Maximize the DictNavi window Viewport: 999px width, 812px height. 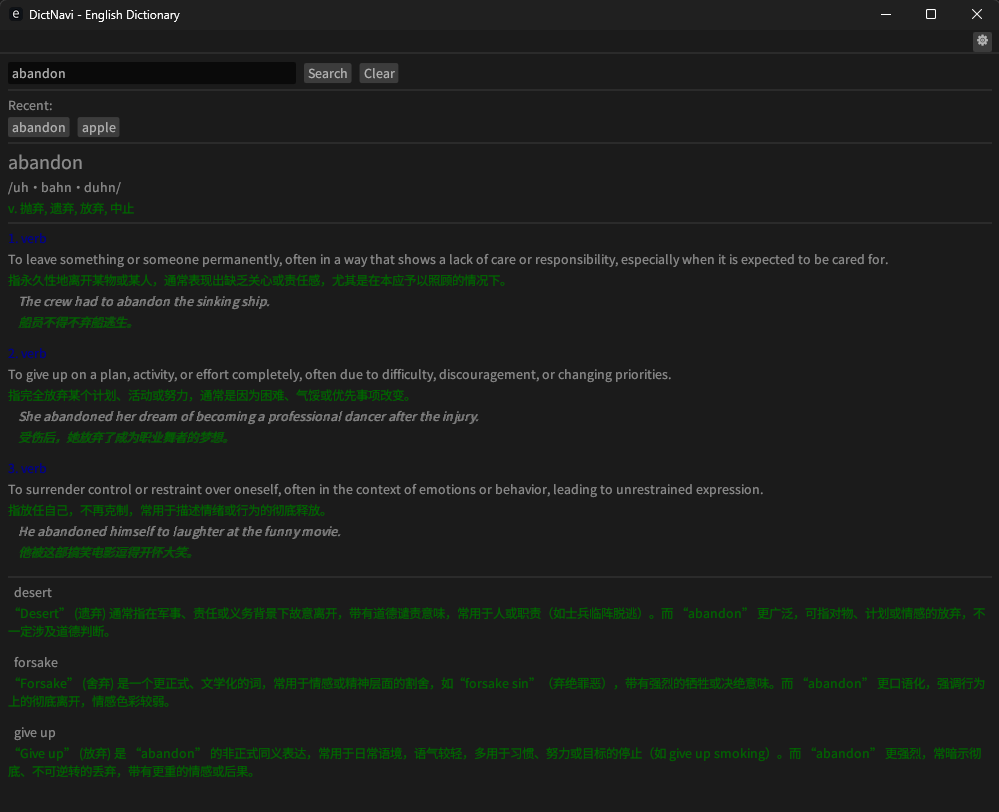931,15
